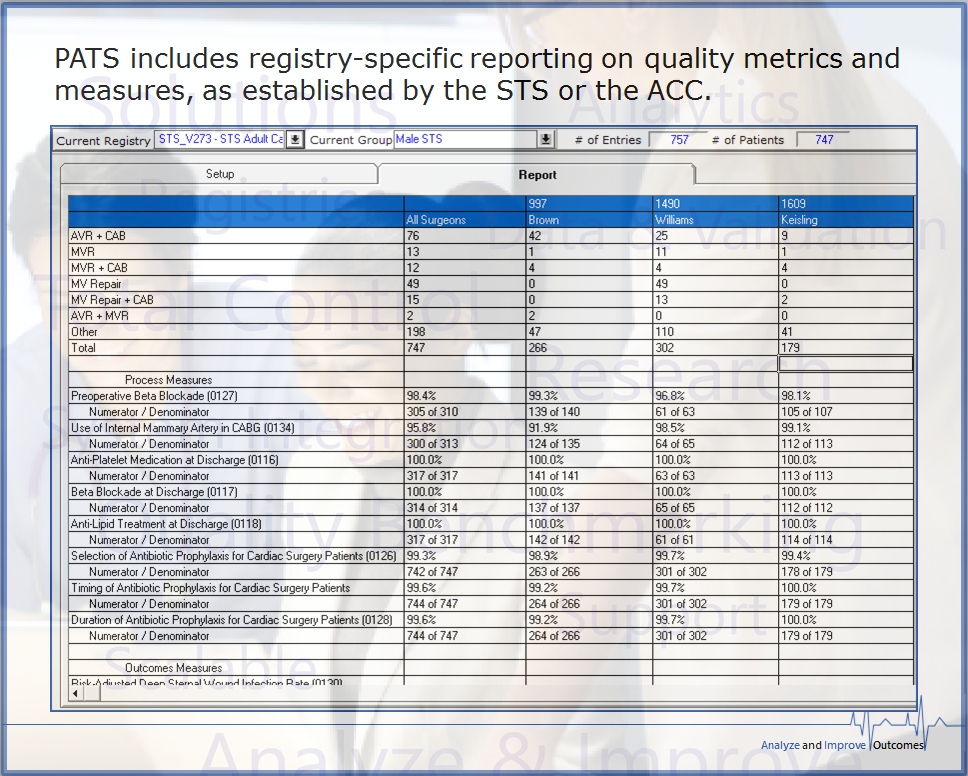Viewport: 968px width, 776px height.
Task: Click Williams Other value 110
Action: point(715,332)
